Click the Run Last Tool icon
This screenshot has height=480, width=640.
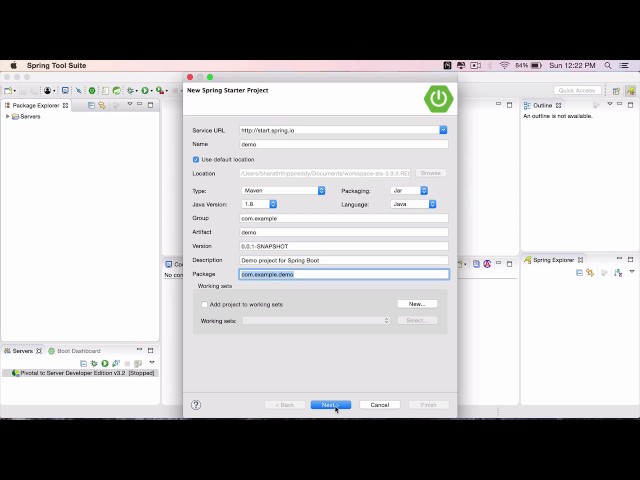(x=160, y=91)
